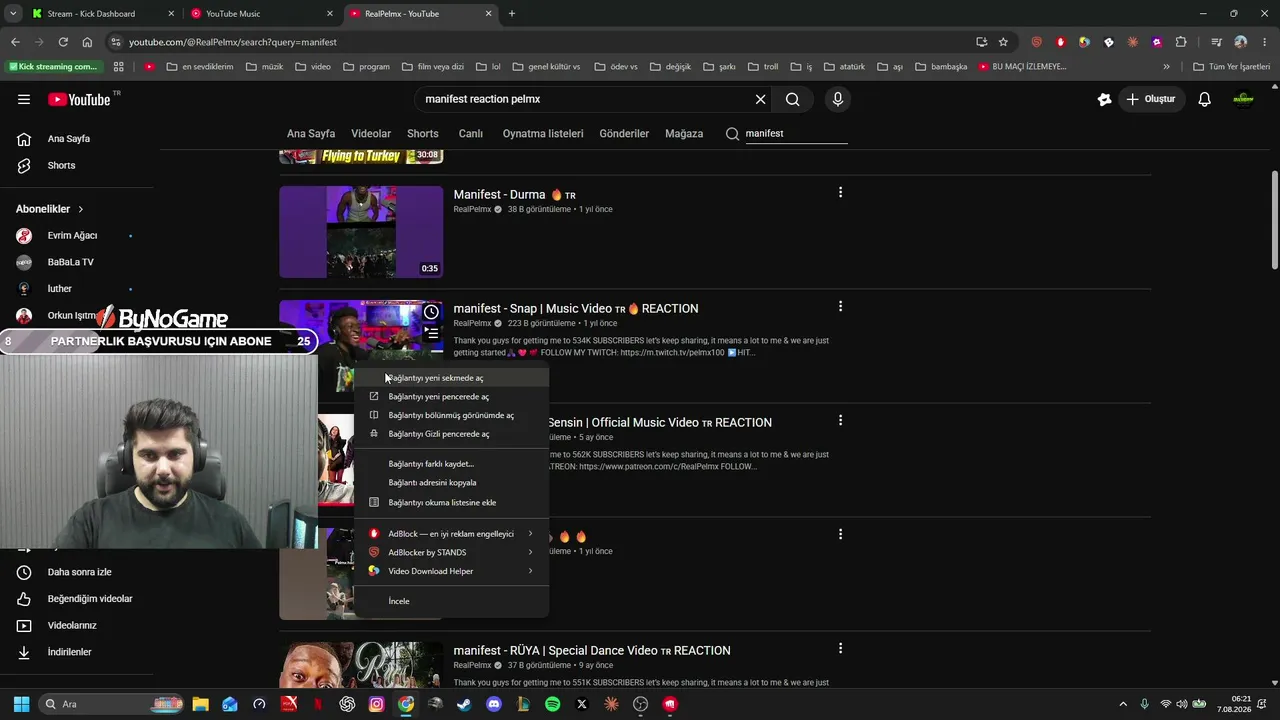The image size is (1280, 720).
Task: Open the müzik bookmarks folder
Action: coord(264,67)
